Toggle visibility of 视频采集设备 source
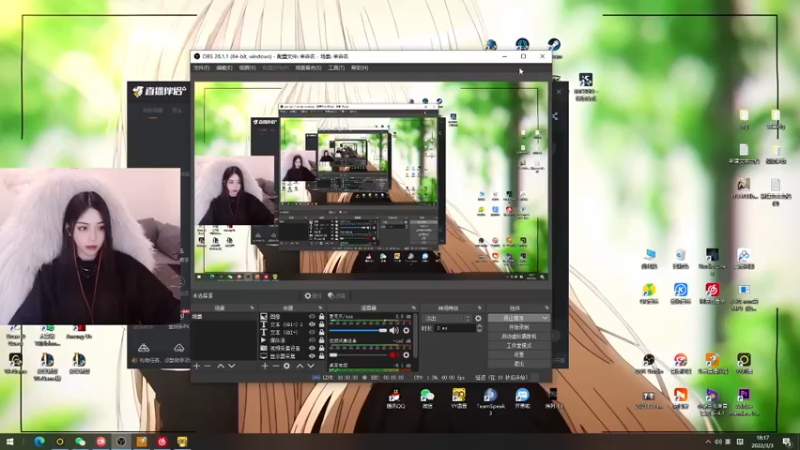 [x=312, y=348]
